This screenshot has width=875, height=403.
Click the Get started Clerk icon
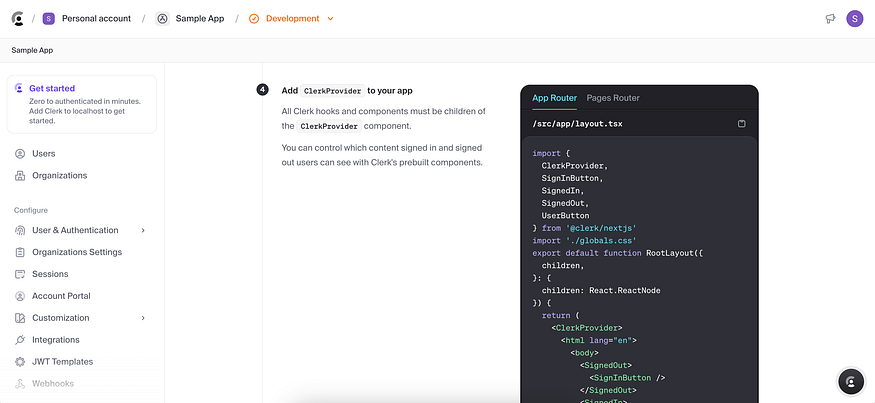click(x=19, y=88)
